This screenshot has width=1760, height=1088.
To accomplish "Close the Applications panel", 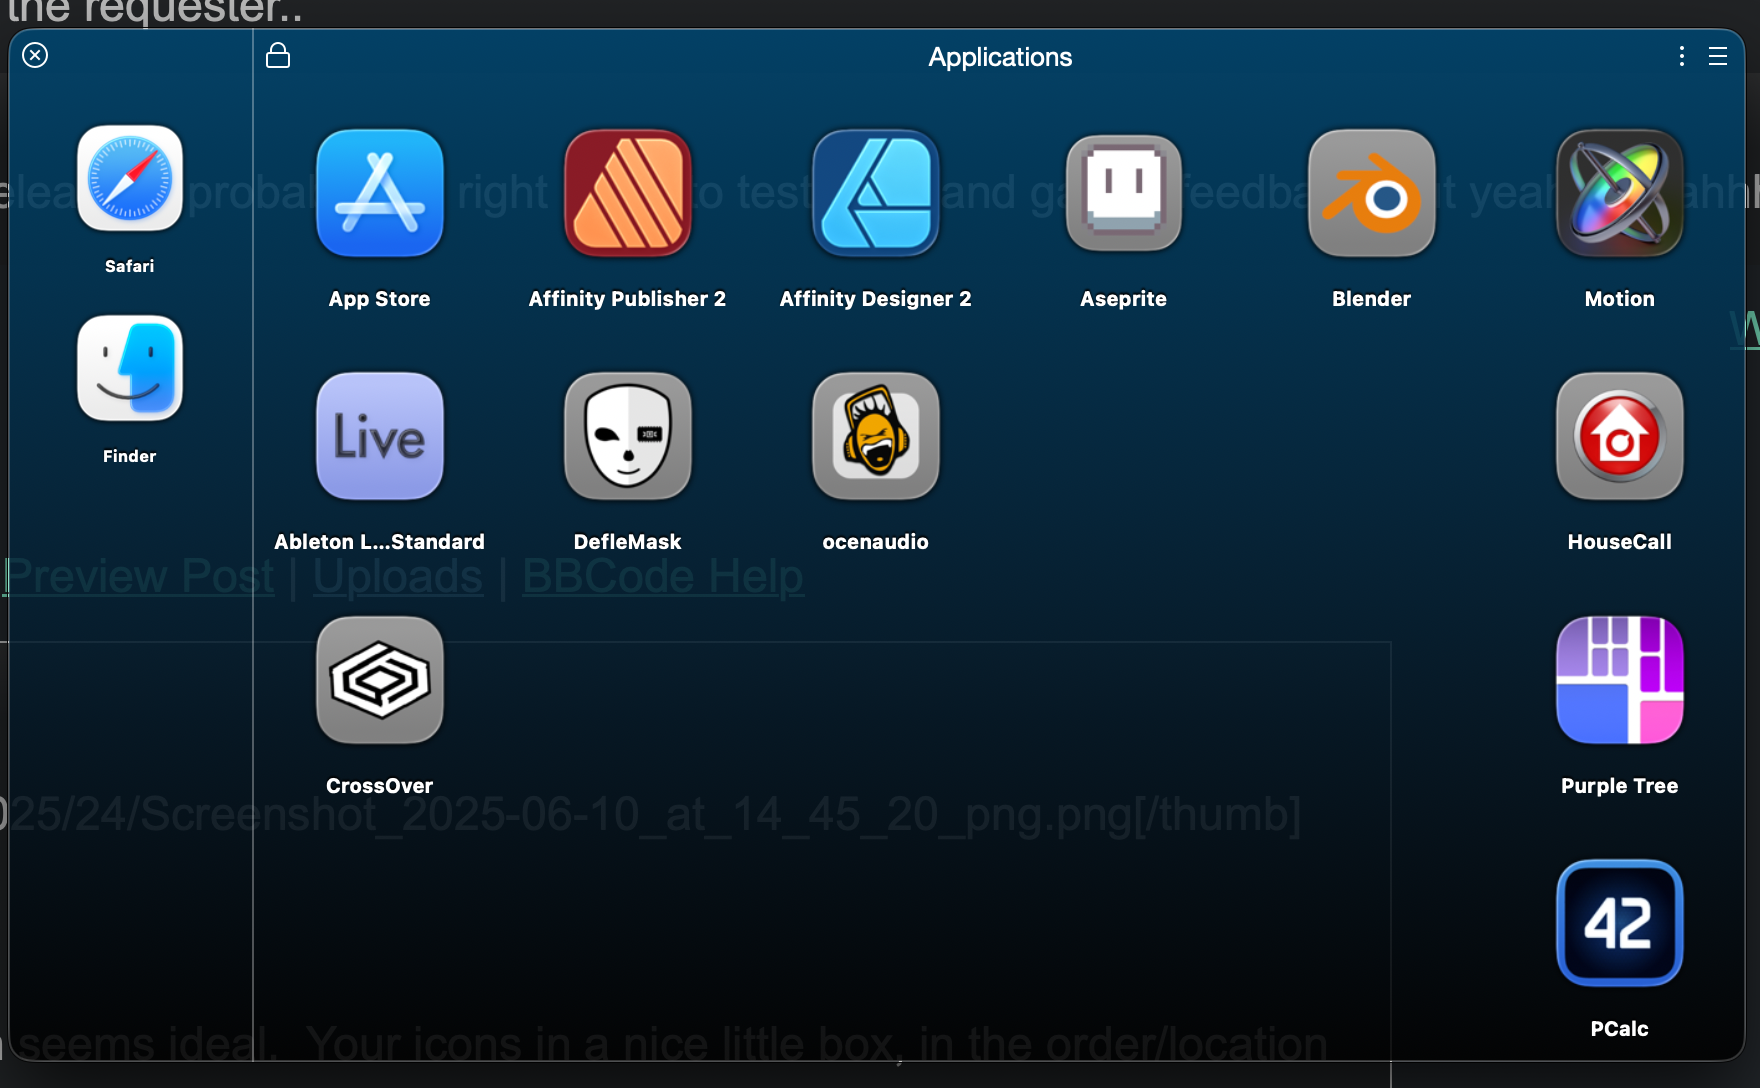I will 35,55.
